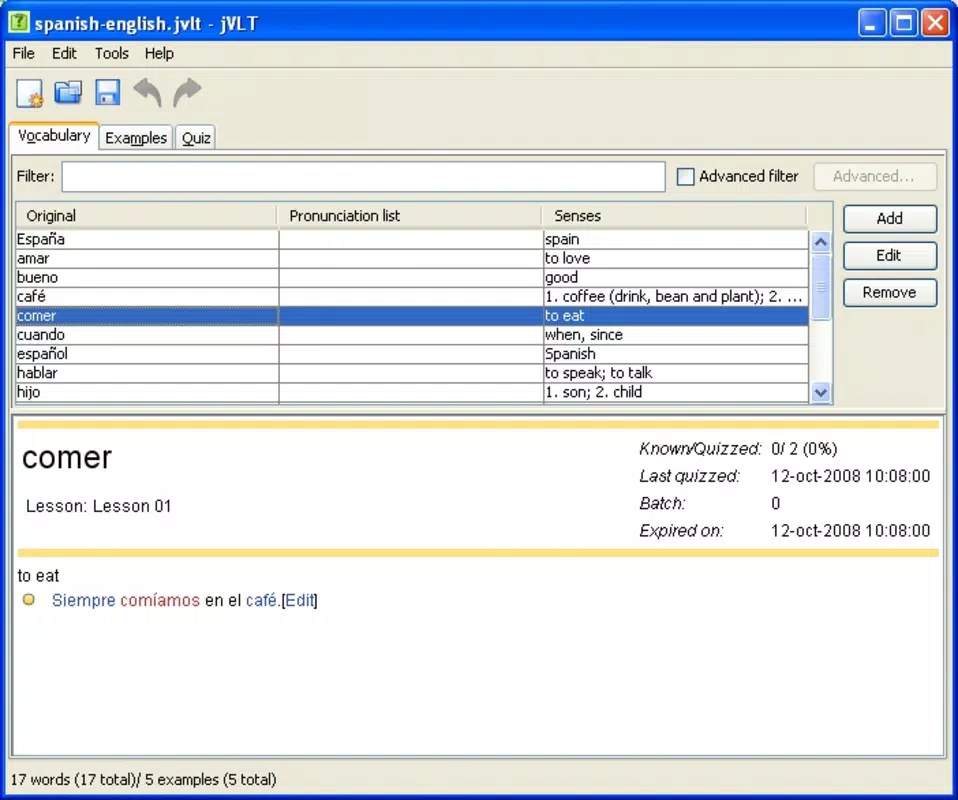Switch to the Examples tab
The image size is (958, 800).
pos(136,138)
